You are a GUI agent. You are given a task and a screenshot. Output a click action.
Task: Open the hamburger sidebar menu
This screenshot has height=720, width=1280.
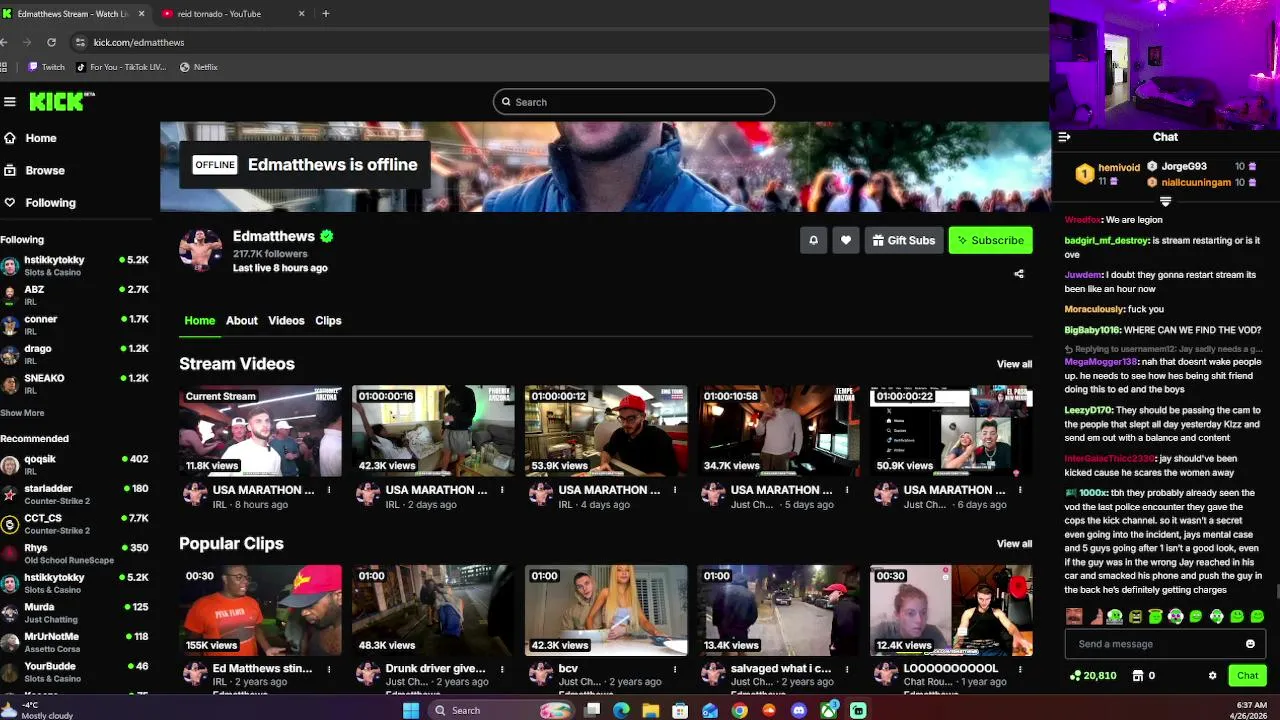click(10, 101)
